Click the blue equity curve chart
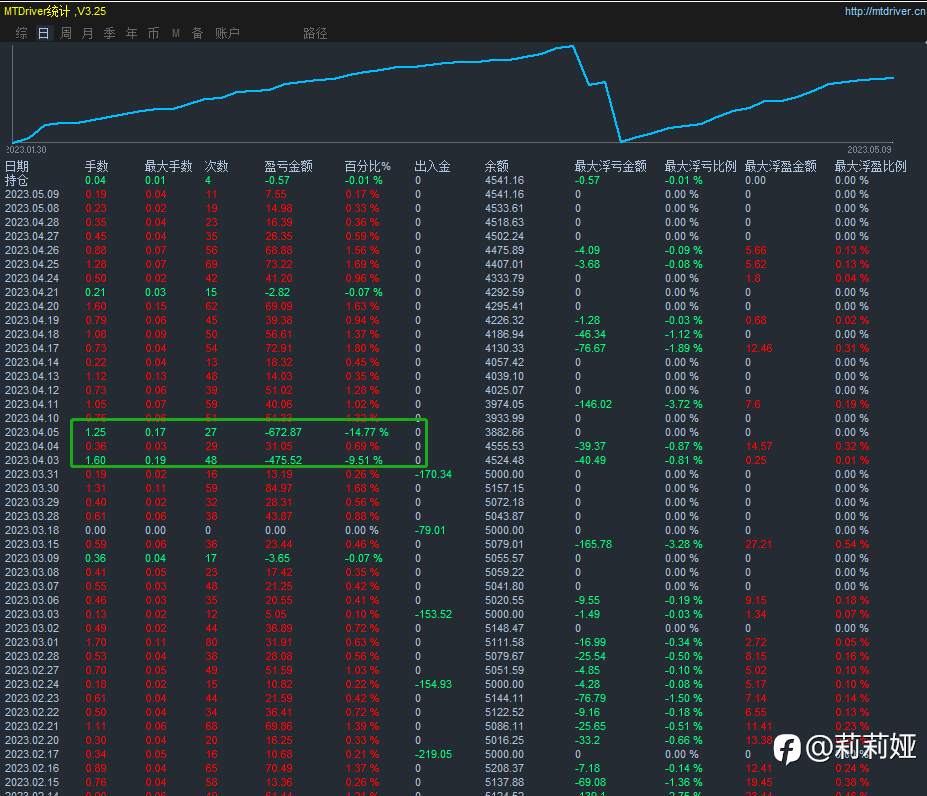Image resolution: width=927 pixels, height=796 pixels. [x=452, y=93]
